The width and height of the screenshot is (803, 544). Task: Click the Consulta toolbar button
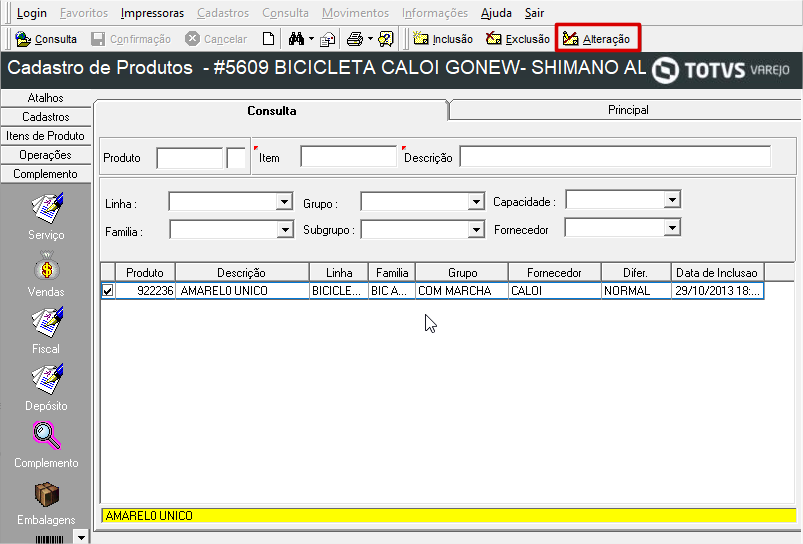coord(46,39)
